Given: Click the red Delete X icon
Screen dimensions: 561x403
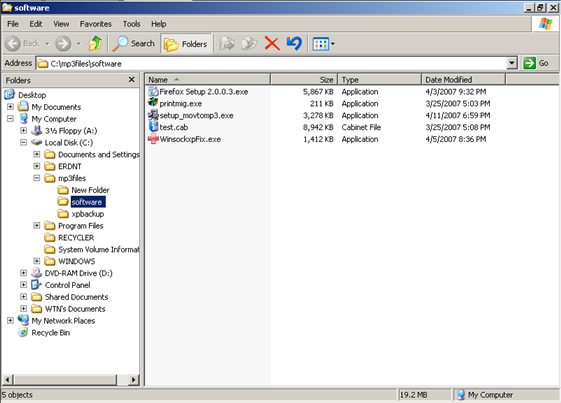Looking at the screenshot, I should [272, 44].
